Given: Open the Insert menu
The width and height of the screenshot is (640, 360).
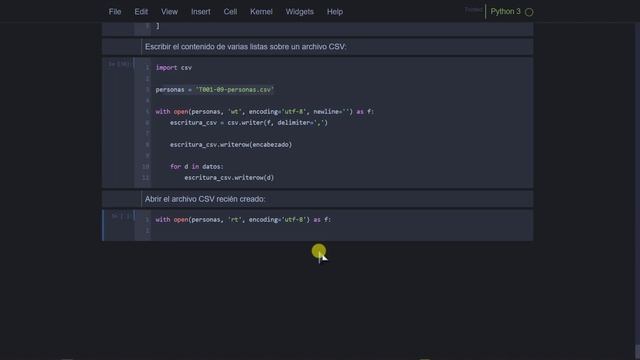Looking at the screenshot, I should pyautogui.click(x=201, y=12).
